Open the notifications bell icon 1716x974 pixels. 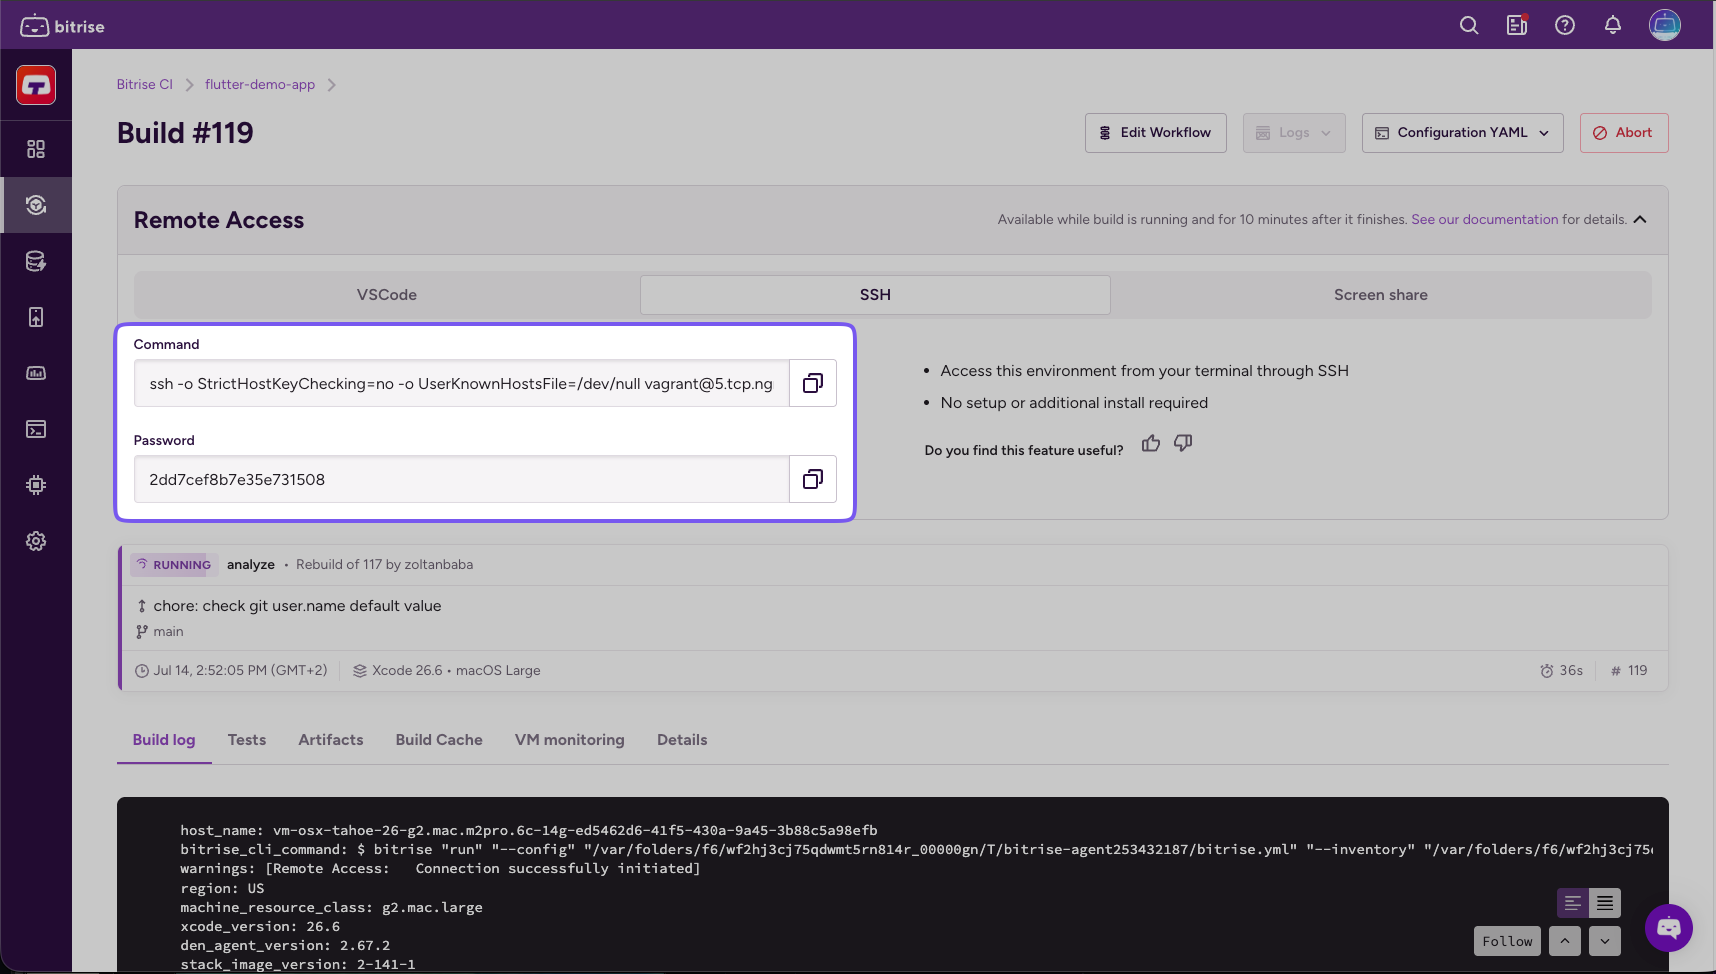[1613, 25]
